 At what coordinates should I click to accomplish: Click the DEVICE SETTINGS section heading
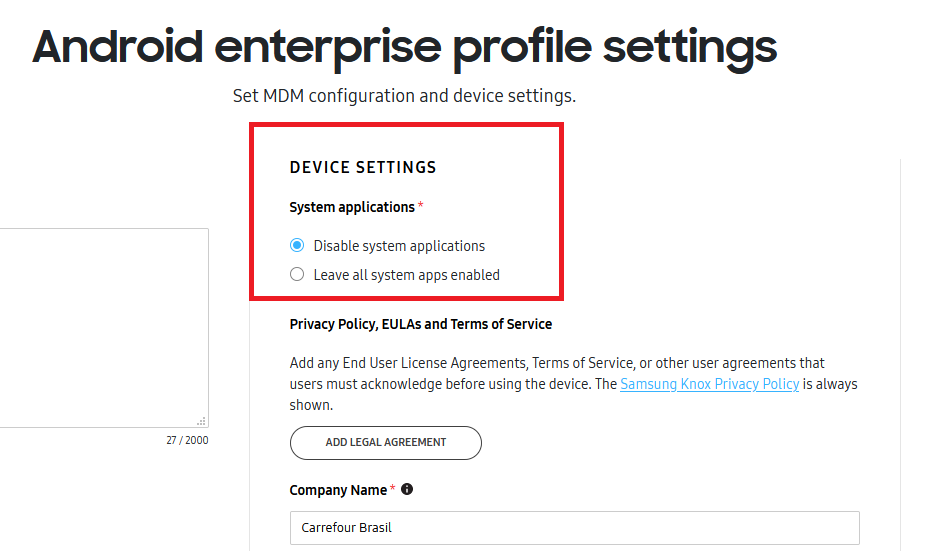pos(363,168)
